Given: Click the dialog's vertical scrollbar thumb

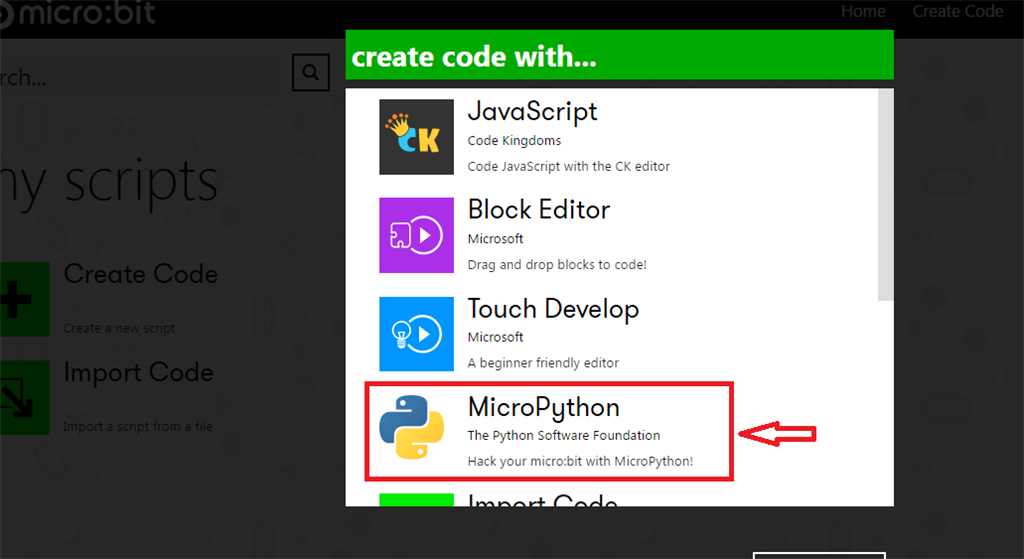Looking at the screenshot, I should point(886,195).
